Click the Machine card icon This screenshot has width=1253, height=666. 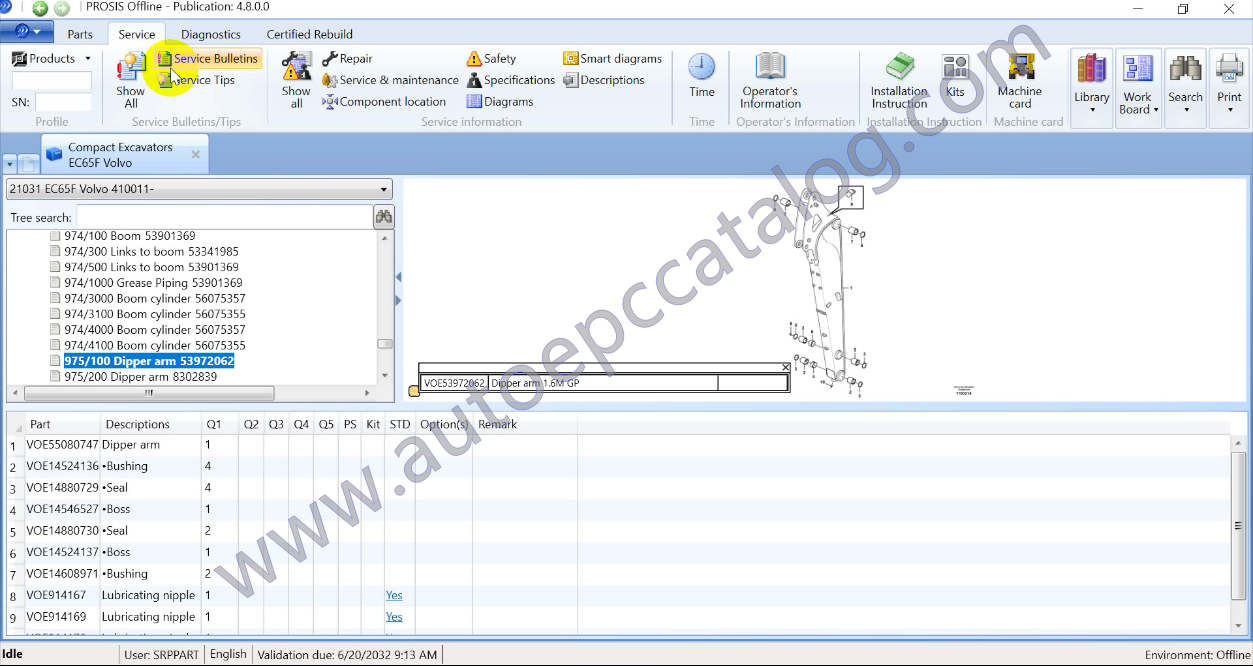[1020, 69]
